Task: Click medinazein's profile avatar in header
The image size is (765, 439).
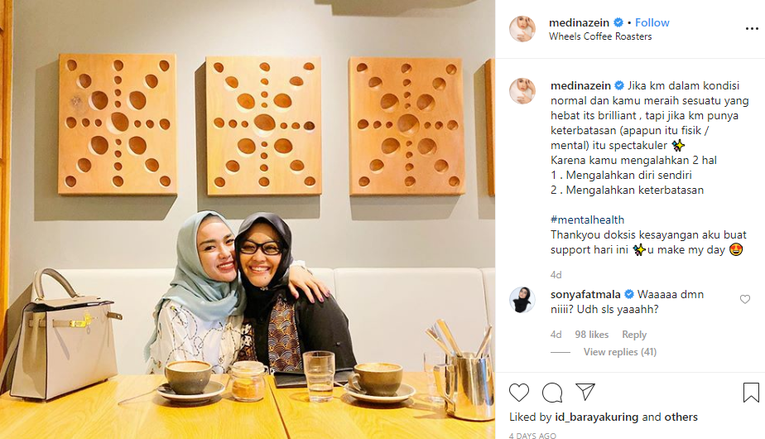Action: pyautogui.click(x=523, y=29)
